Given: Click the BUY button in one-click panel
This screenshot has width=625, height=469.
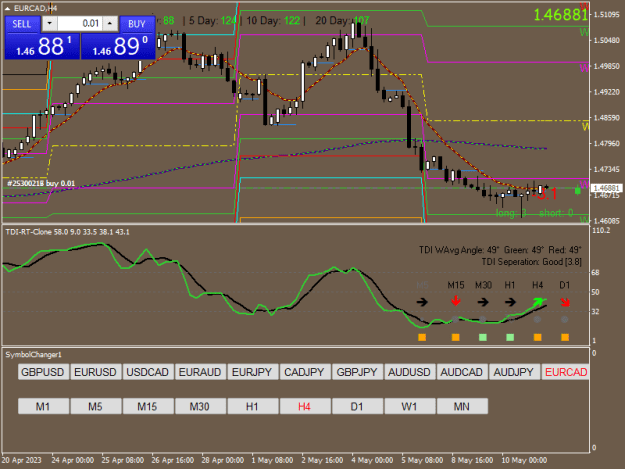Looking at the screenshot, I should click(137, 24).
